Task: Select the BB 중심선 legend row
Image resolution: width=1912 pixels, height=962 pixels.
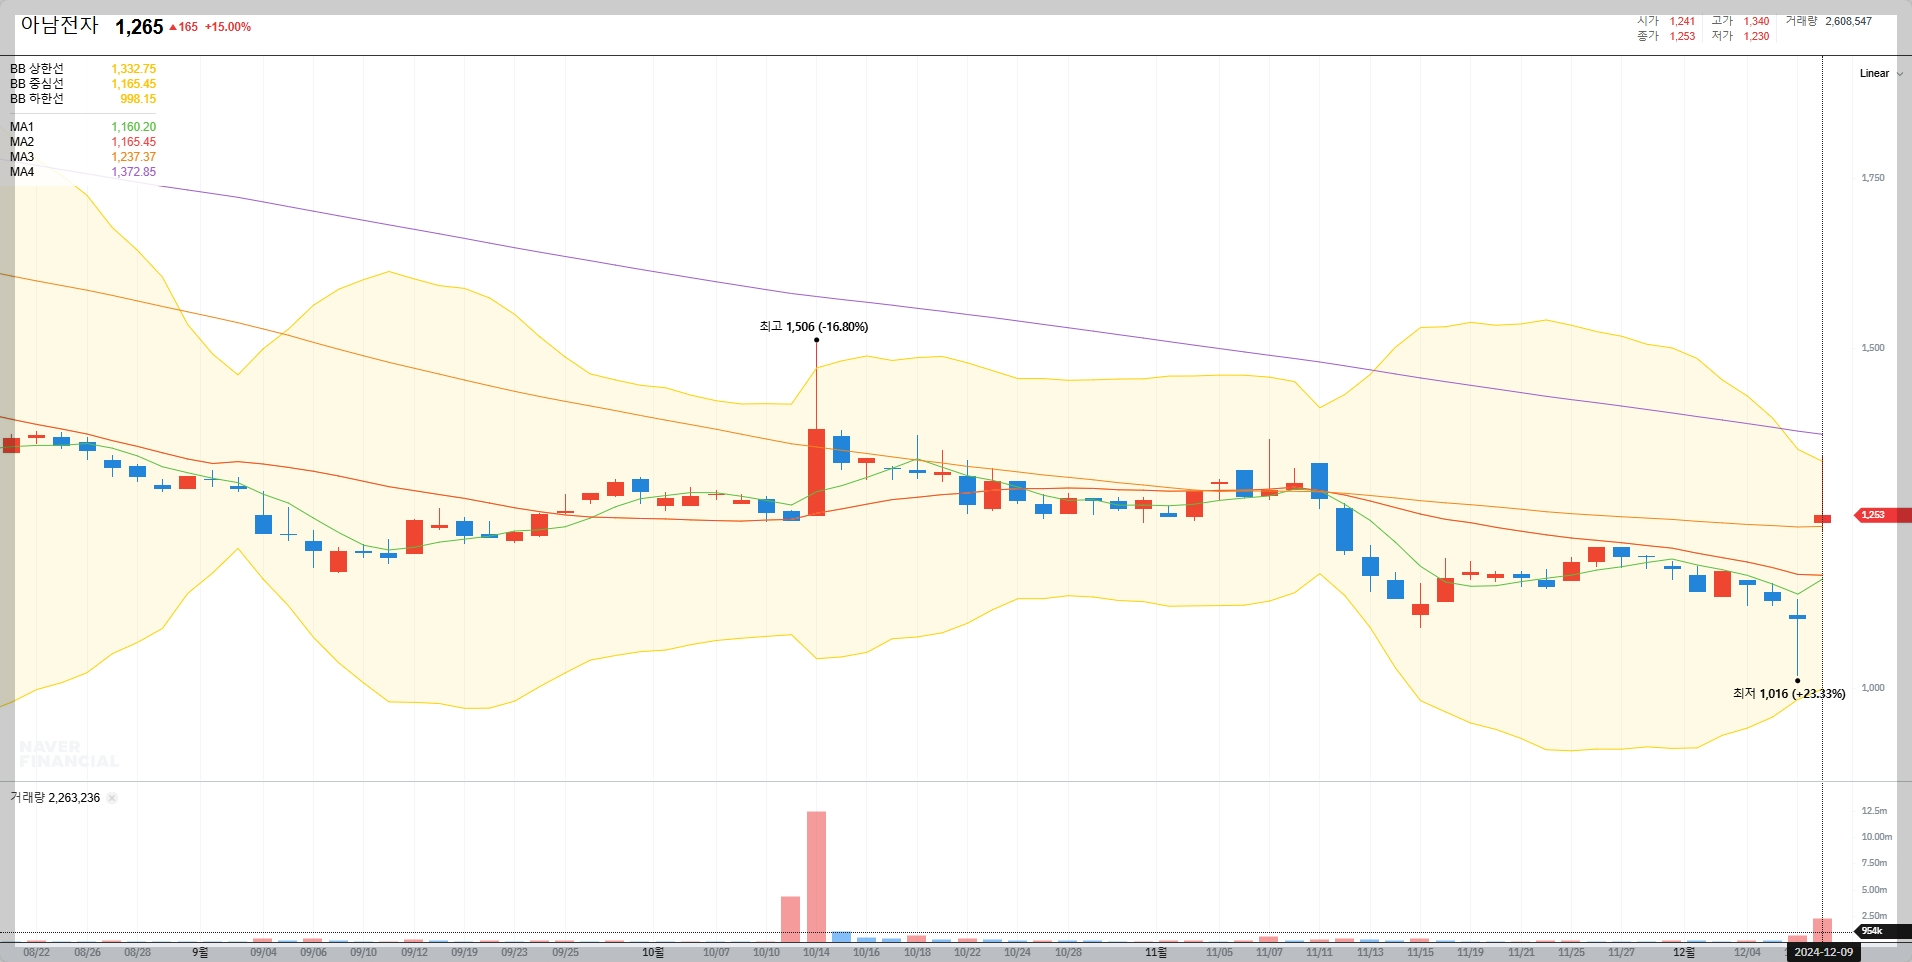Action: [83, 84]
